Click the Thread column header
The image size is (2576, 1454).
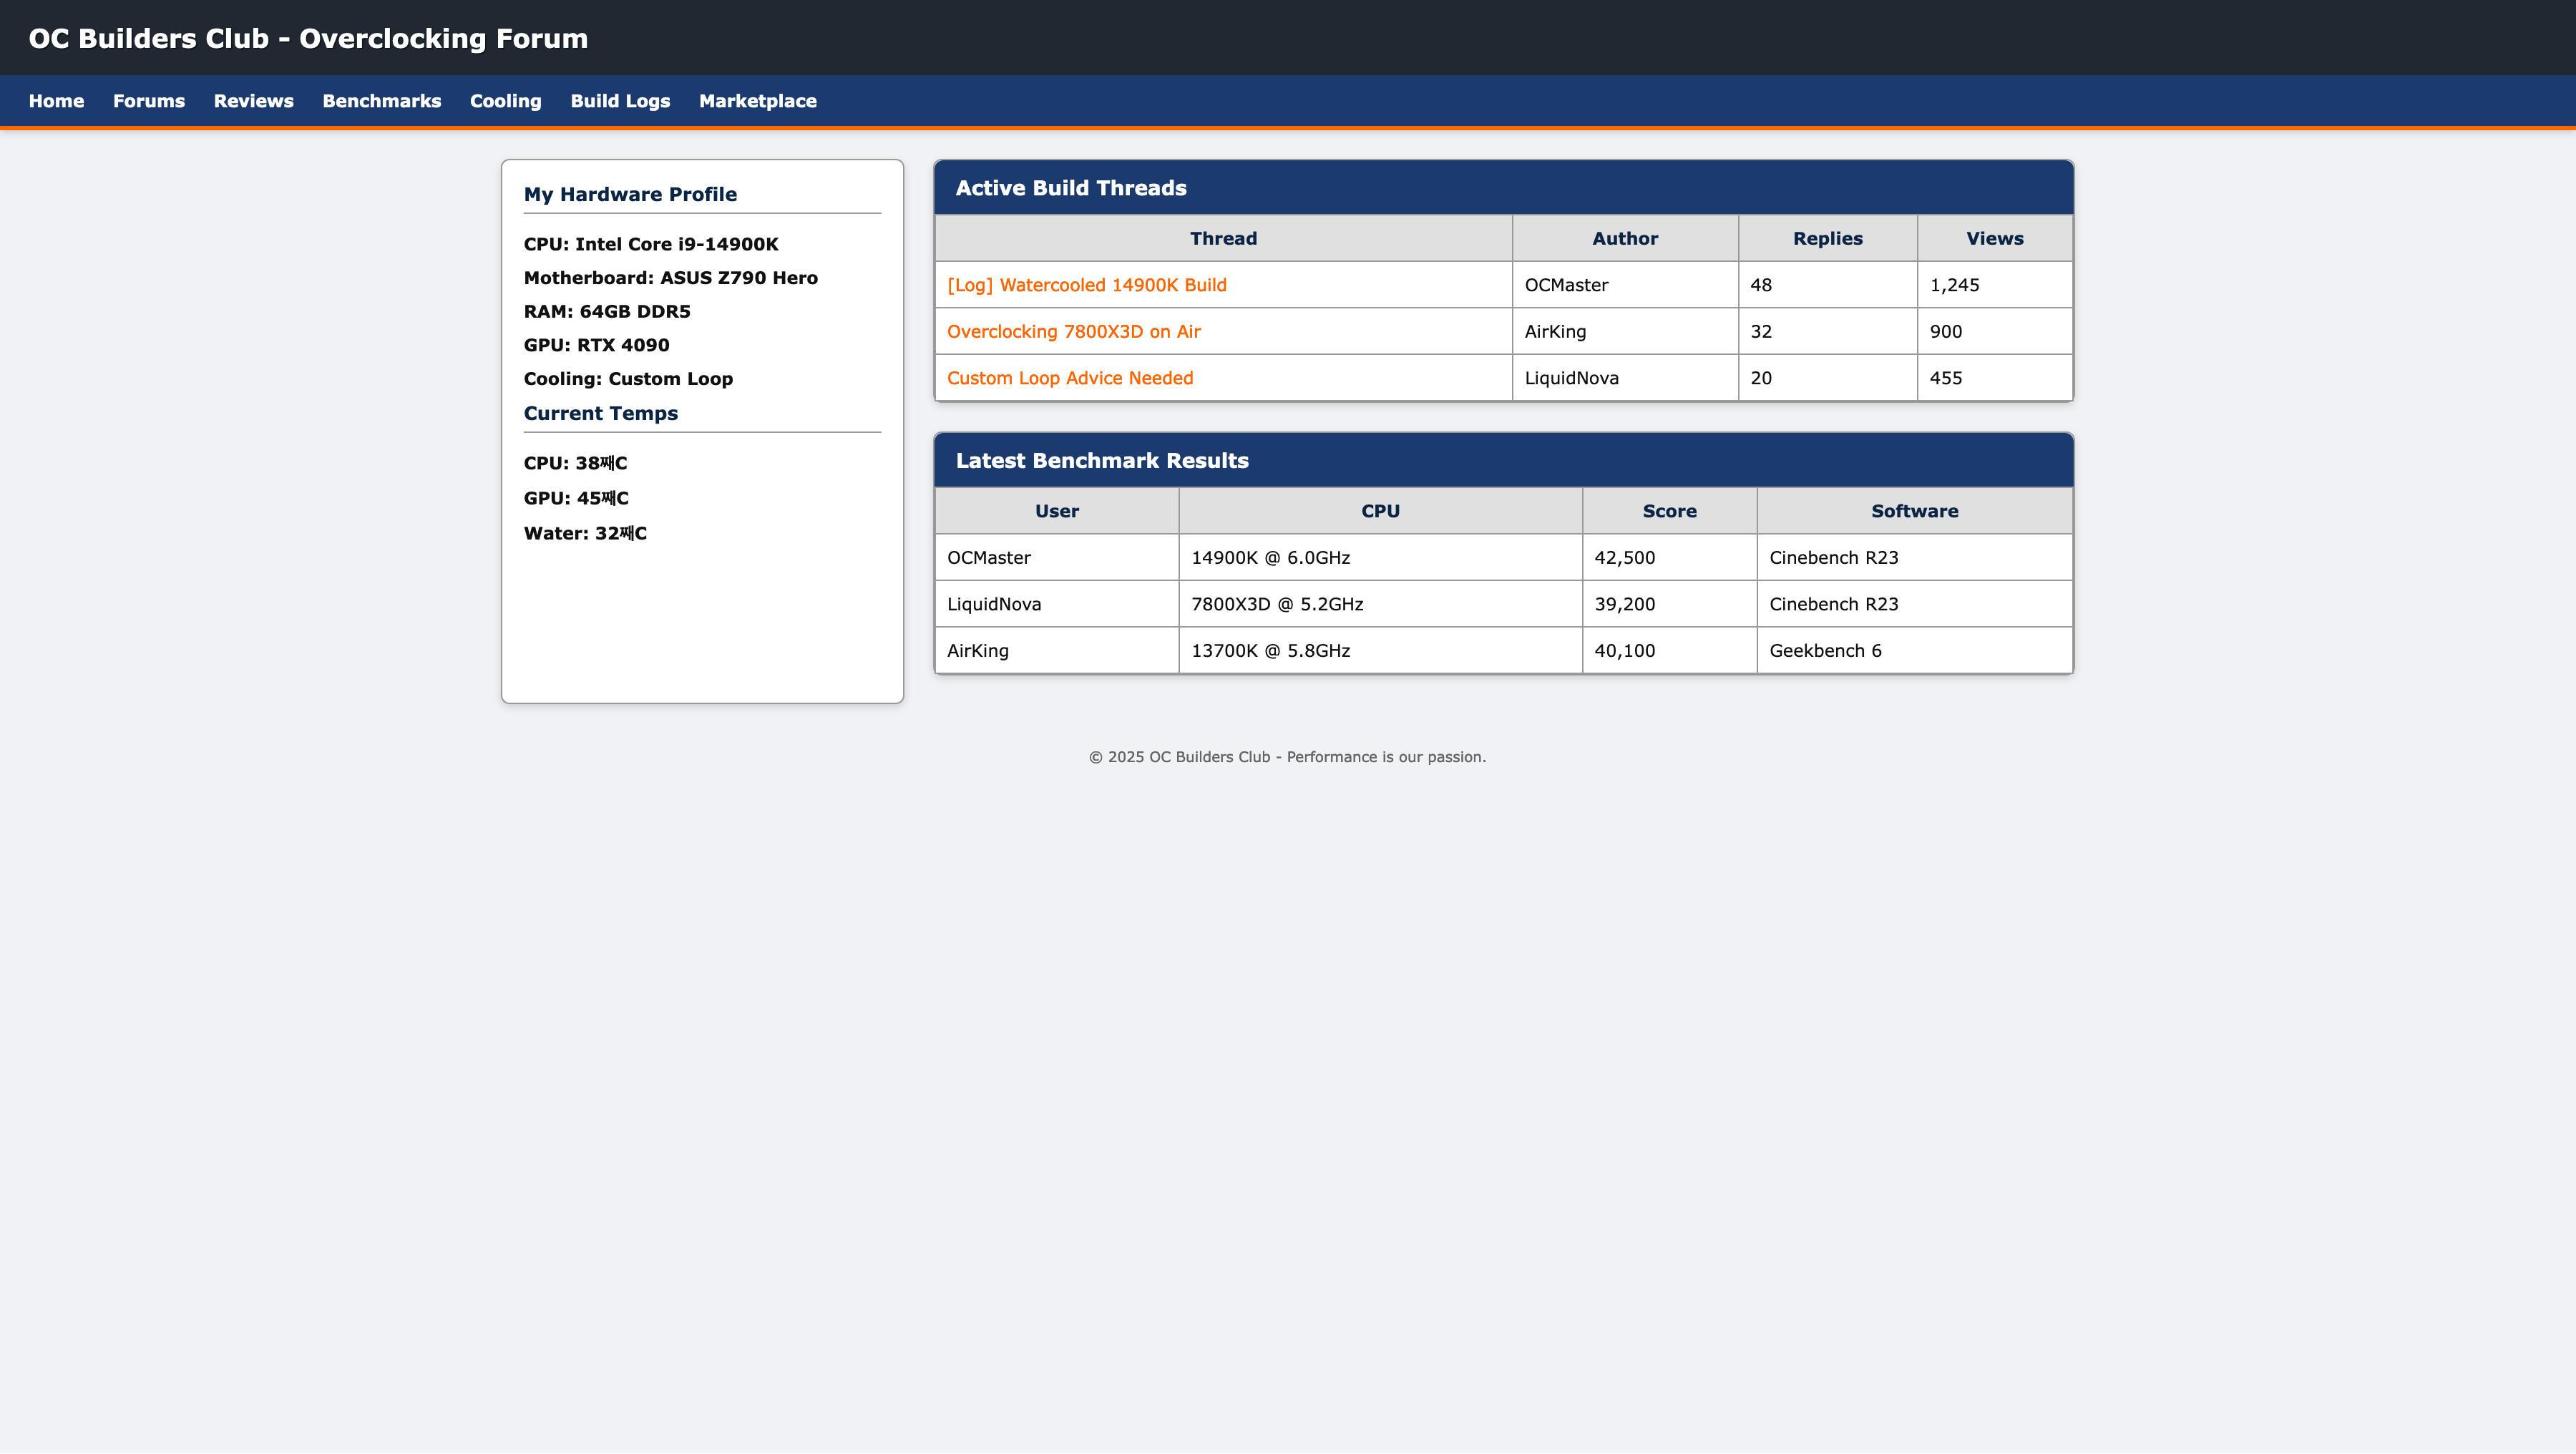coord(1222,238)
